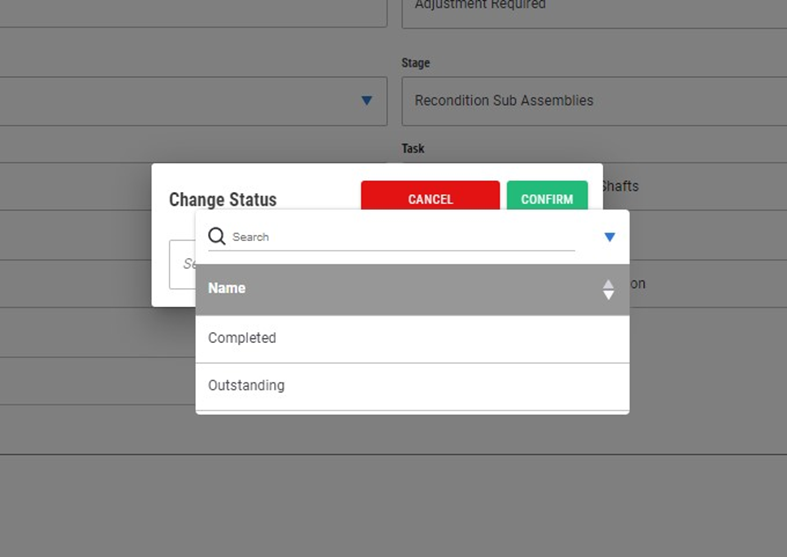Click the Name column header text
This screenshot has width=787, height=557.
(227, 288)
